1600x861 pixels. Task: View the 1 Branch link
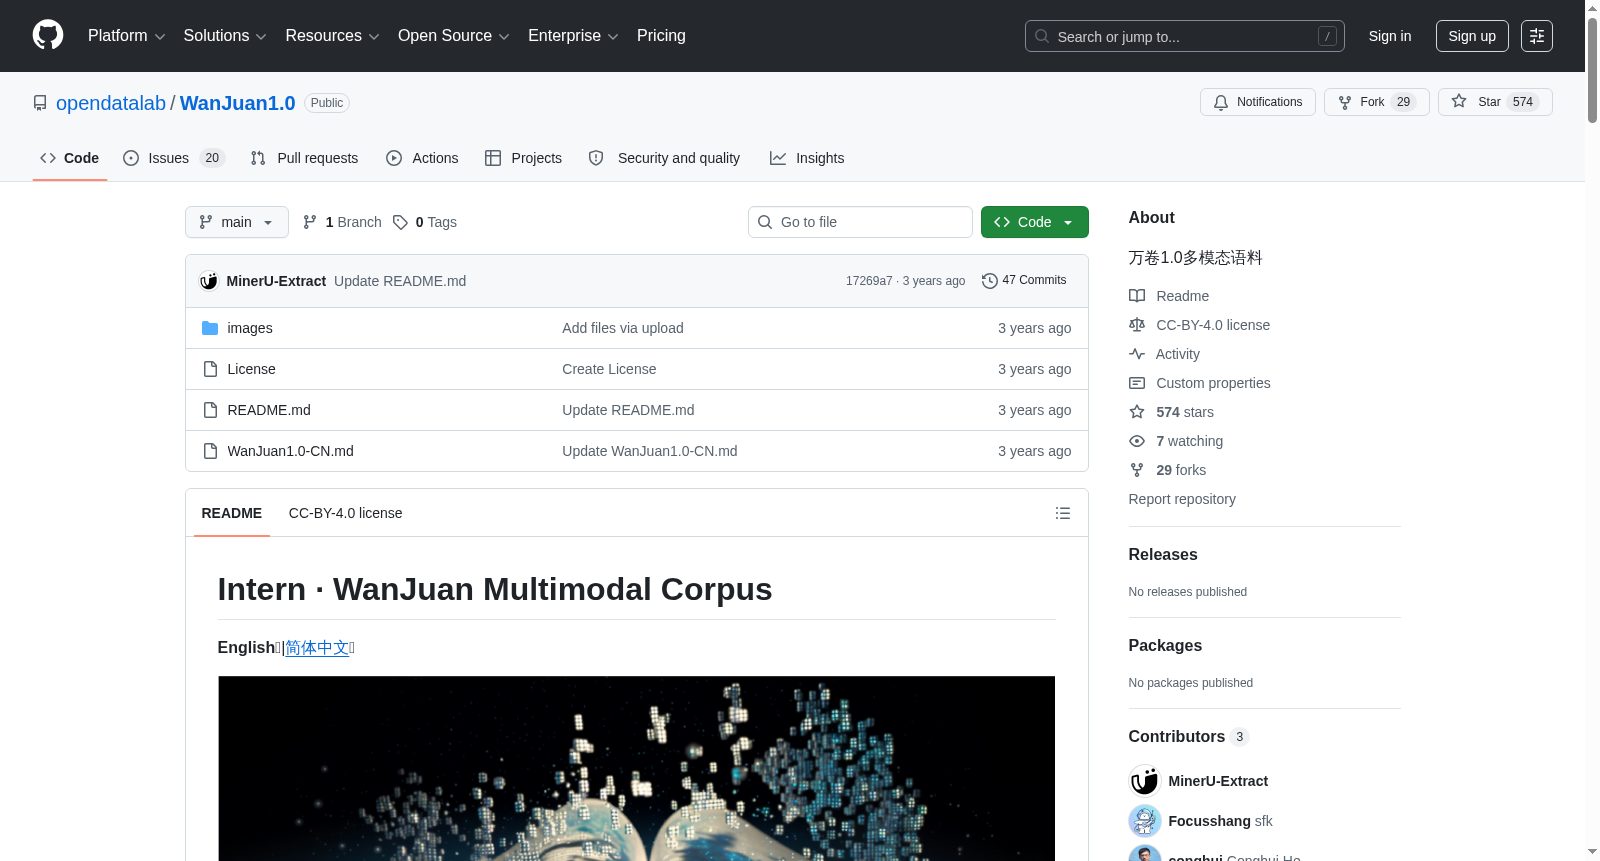(x=342, y=222)
